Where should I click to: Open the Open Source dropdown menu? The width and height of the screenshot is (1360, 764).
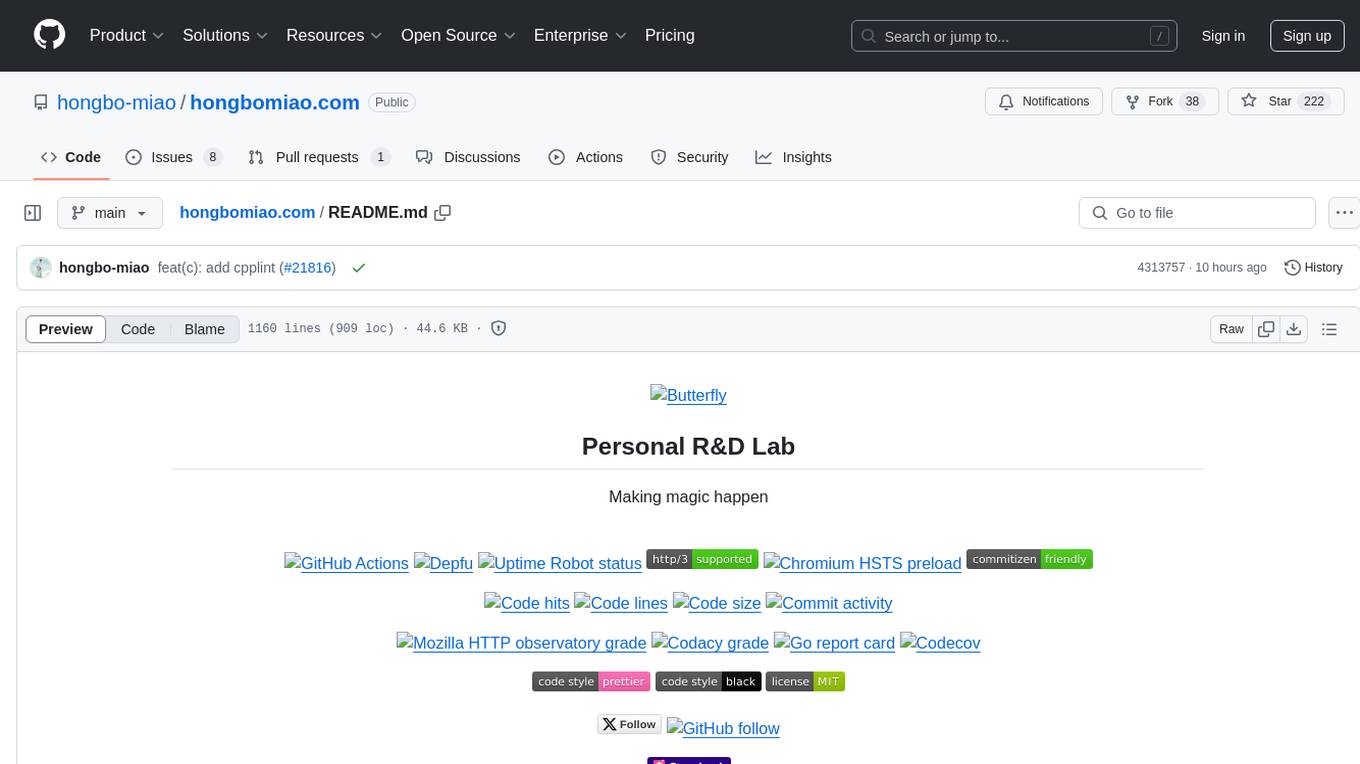tap(458, 35)
